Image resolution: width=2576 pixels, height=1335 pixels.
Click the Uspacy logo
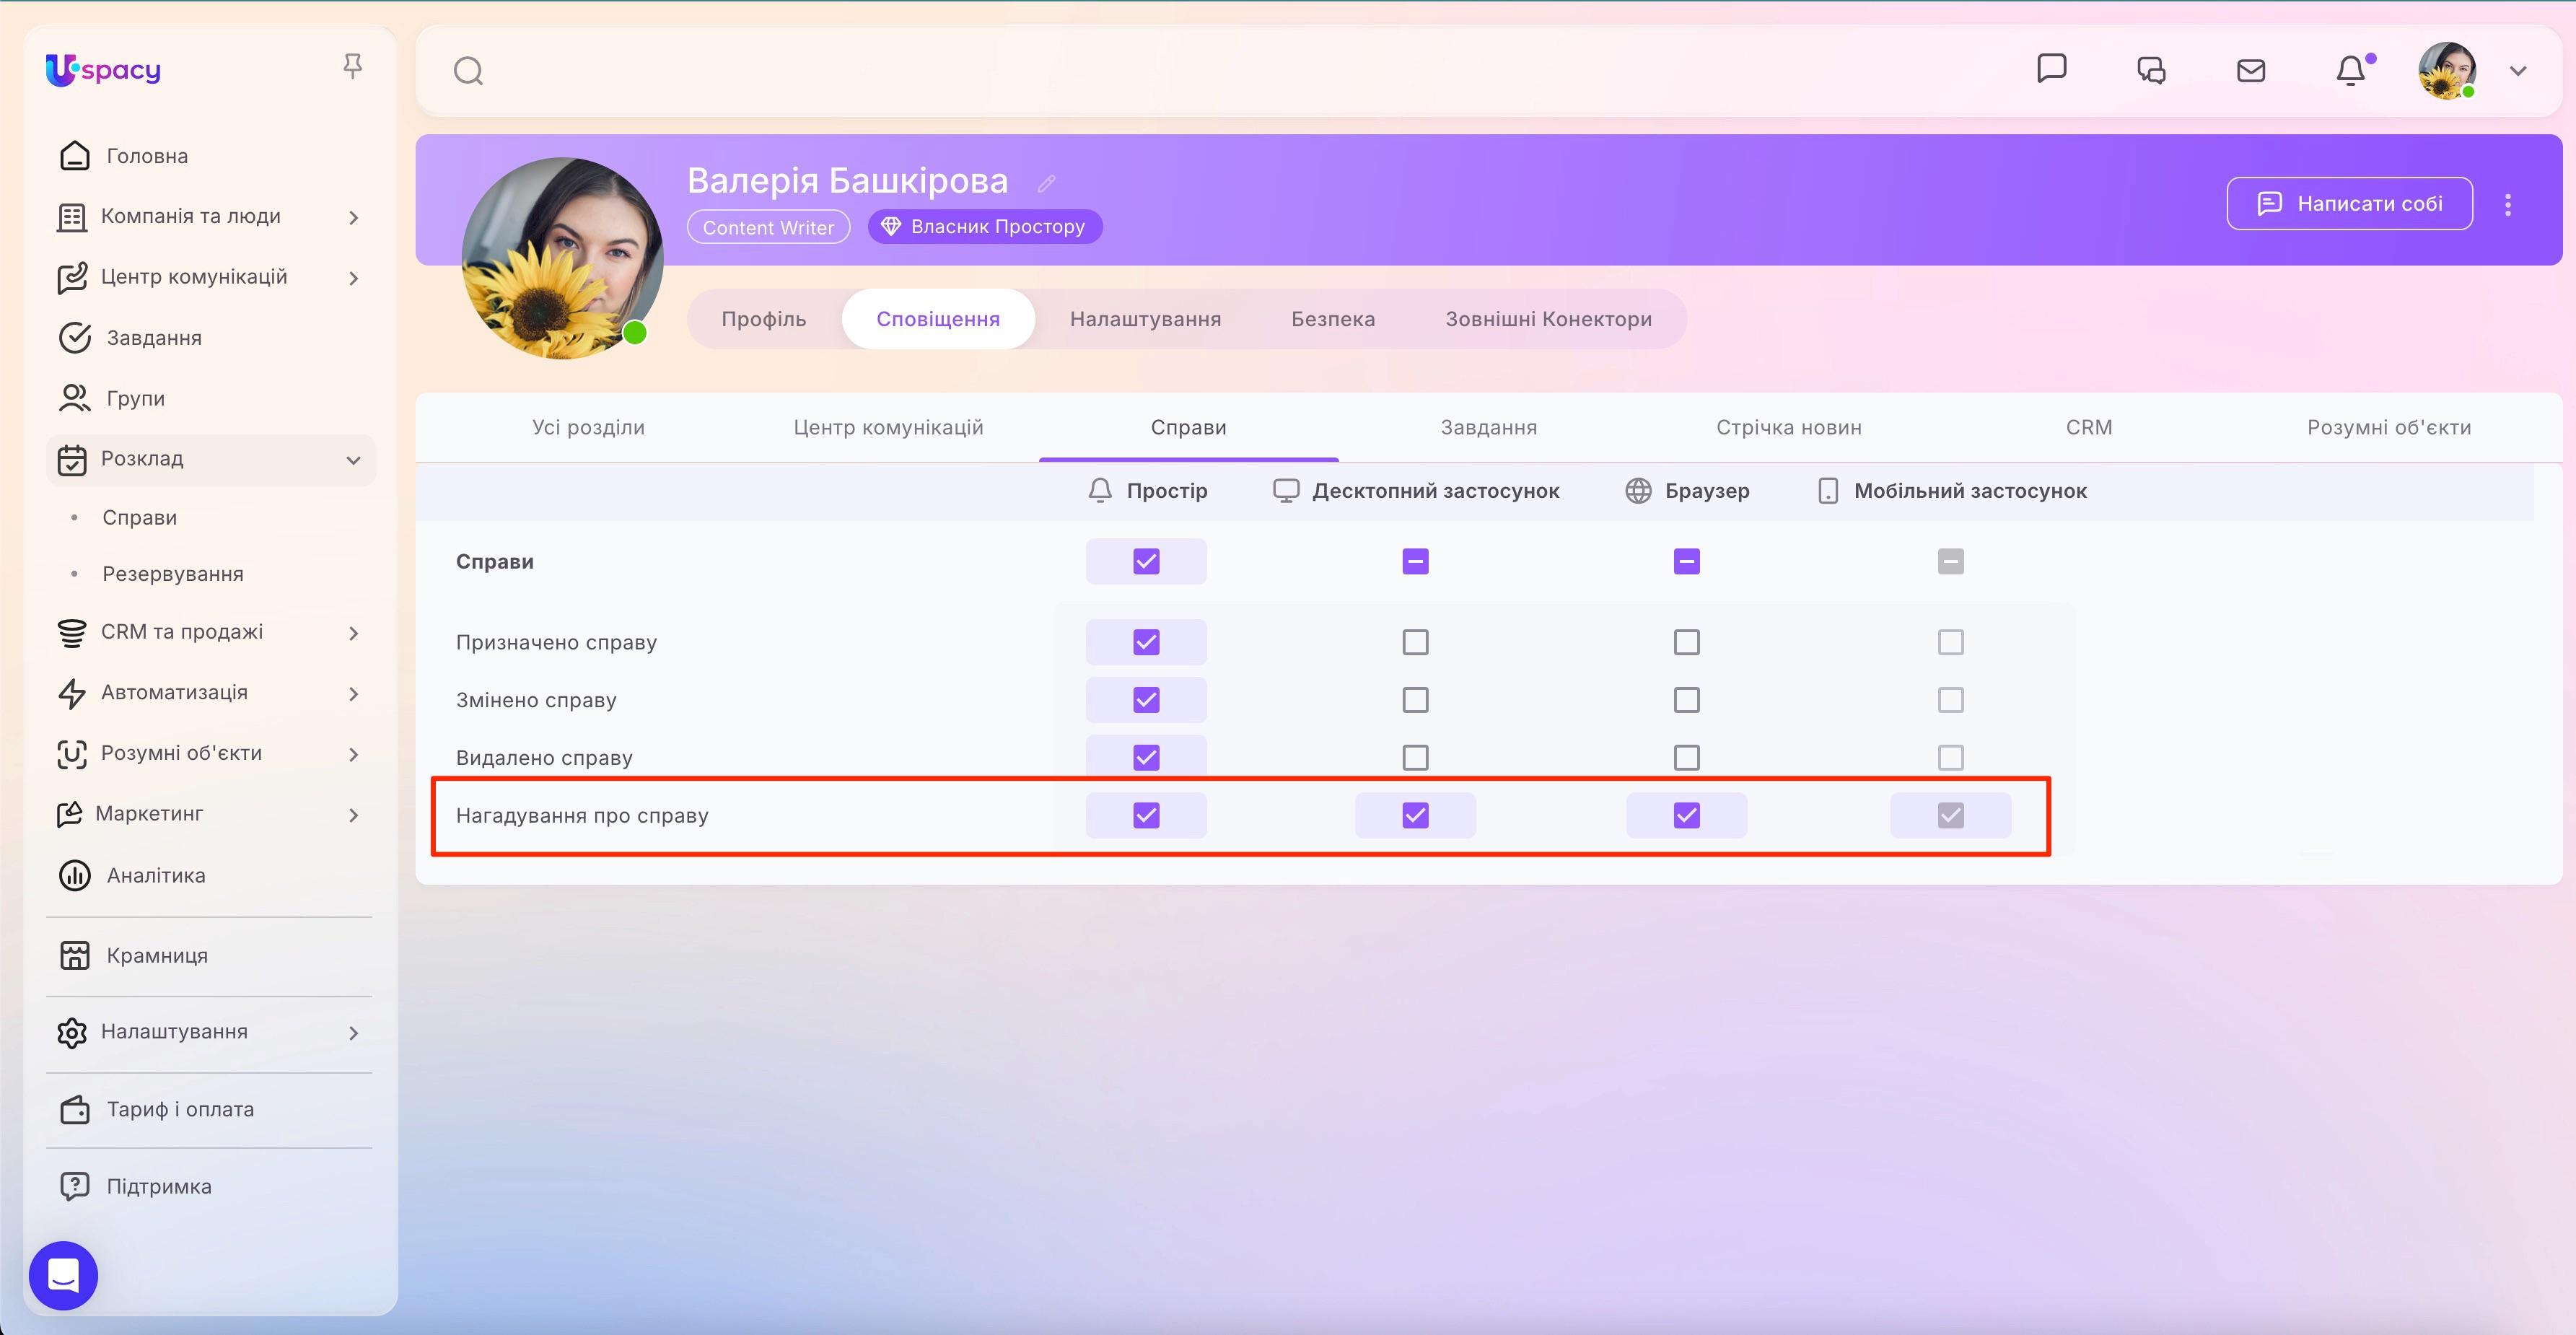[103, 69]
